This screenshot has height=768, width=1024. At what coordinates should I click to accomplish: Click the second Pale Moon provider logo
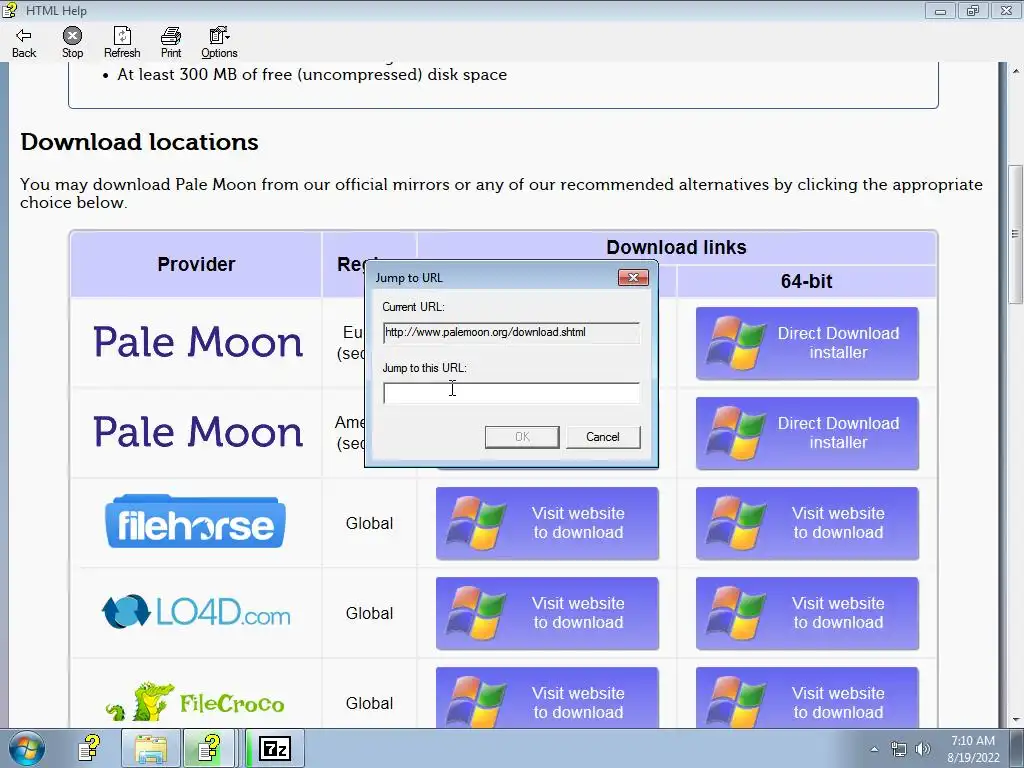198,432
